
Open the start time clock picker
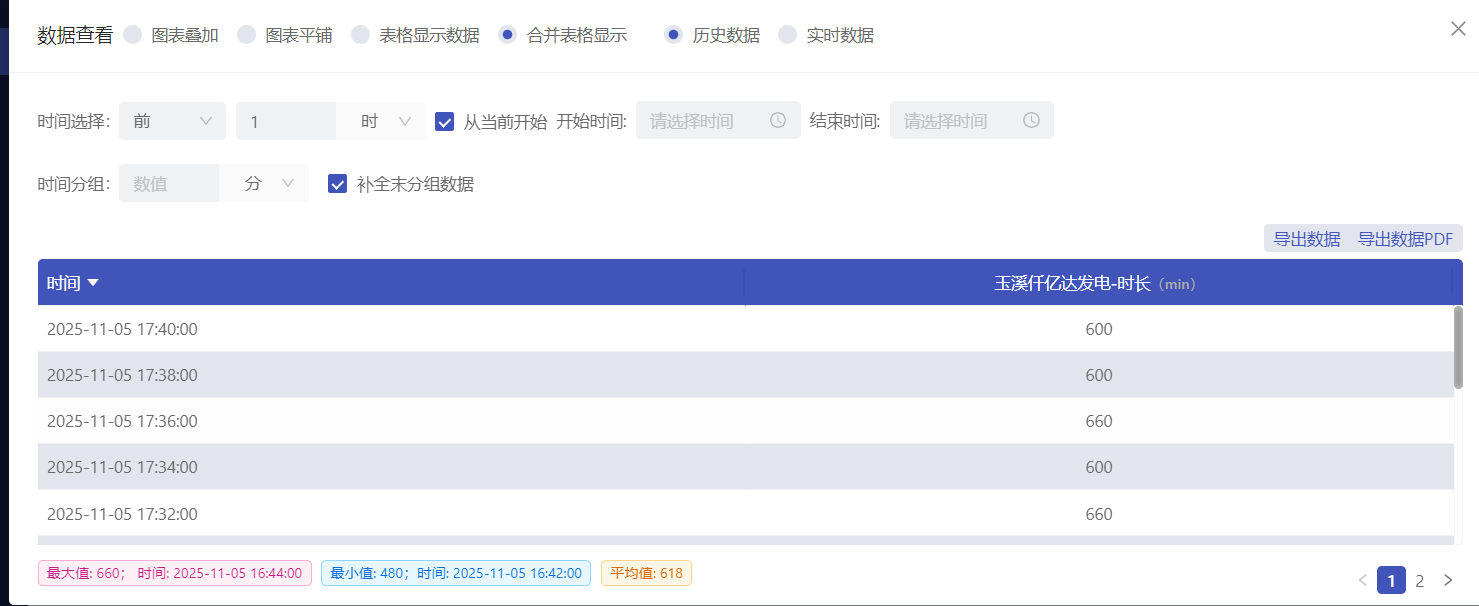[x=778, y=120]
